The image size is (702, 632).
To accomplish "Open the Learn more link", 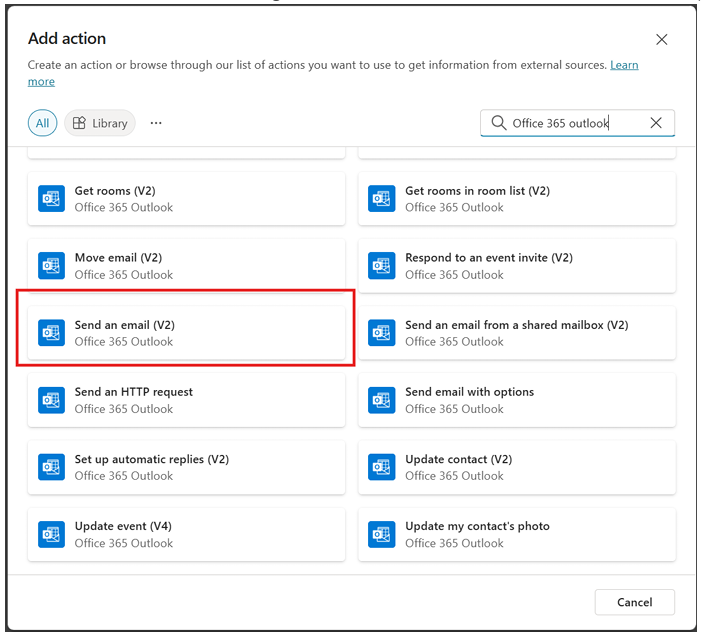I will coord(624,65).
